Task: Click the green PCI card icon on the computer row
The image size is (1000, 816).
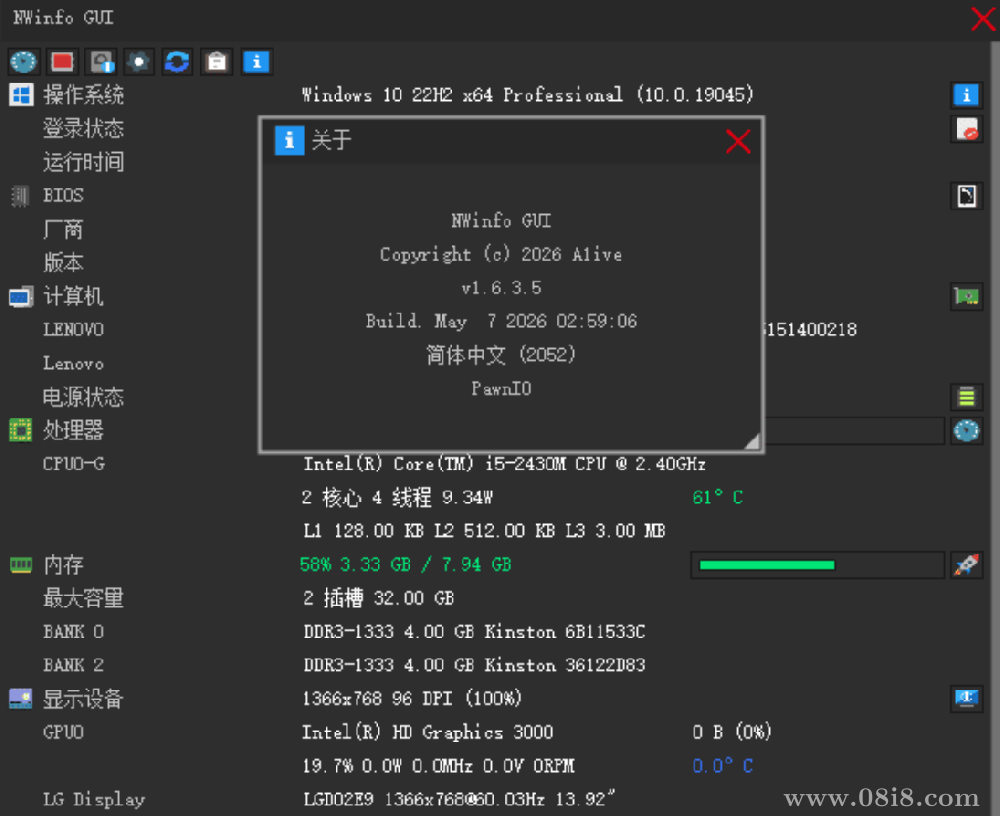Action: [966, 296]
